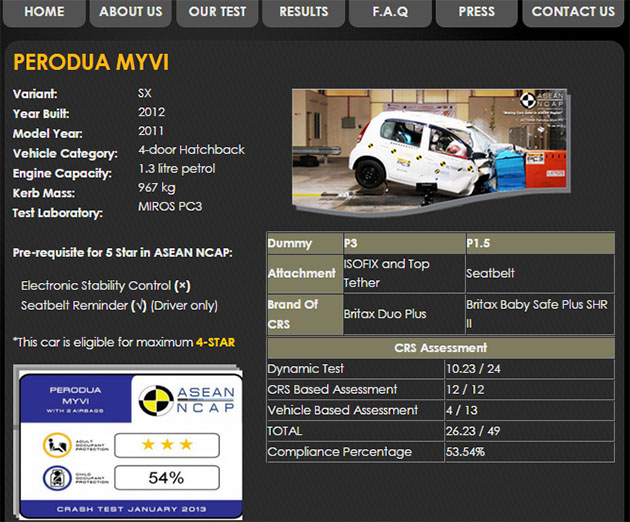Viewport: 630px width, 522px height.
Task: Open the HOME navigation tab
Action: [43, 12]
